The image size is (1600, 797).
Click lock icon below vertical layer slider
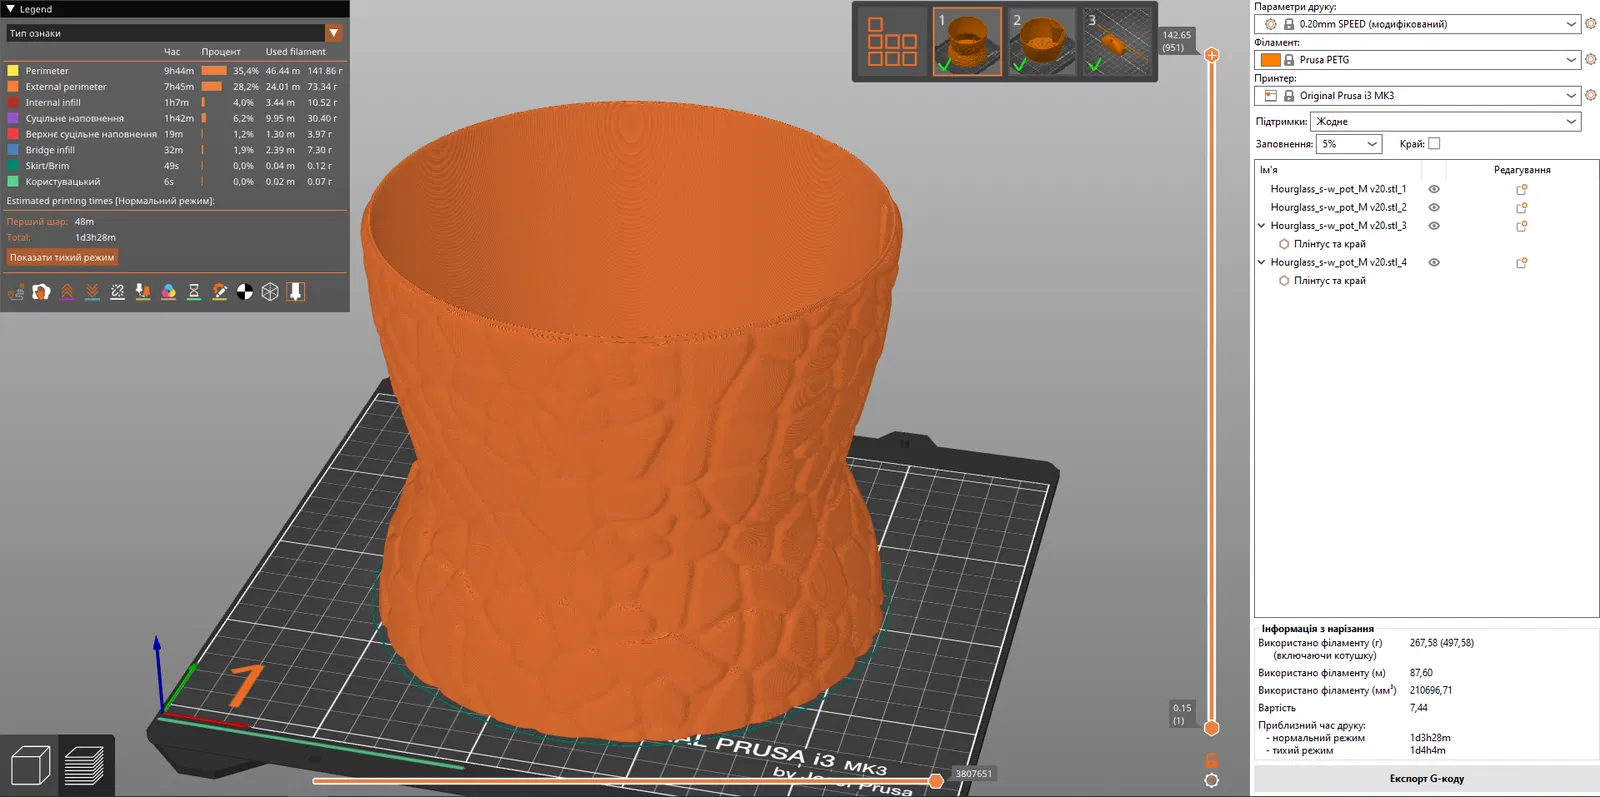click(1211, 761)
